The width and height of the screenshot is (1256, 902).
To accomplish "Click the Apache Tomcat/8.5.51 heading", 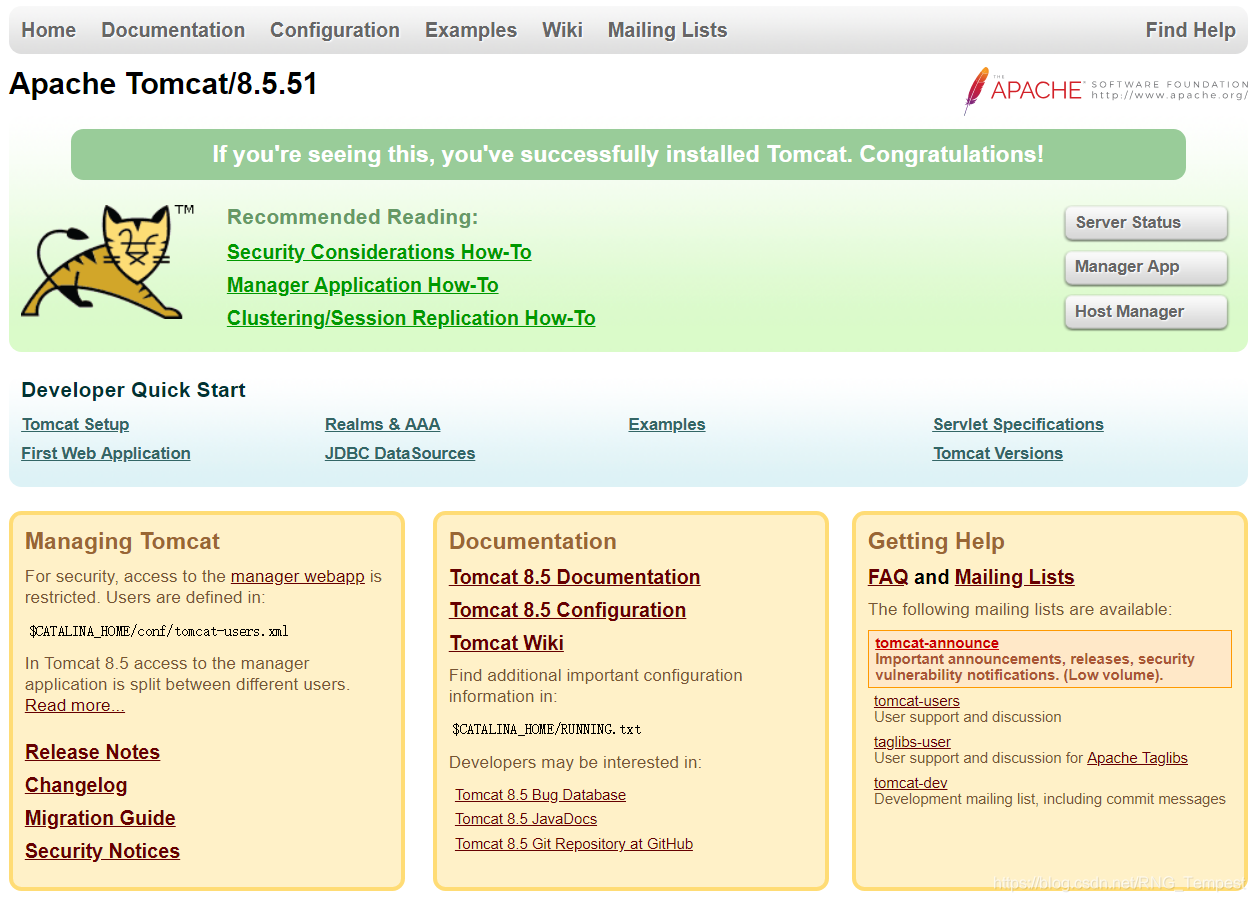I will 163,84.
